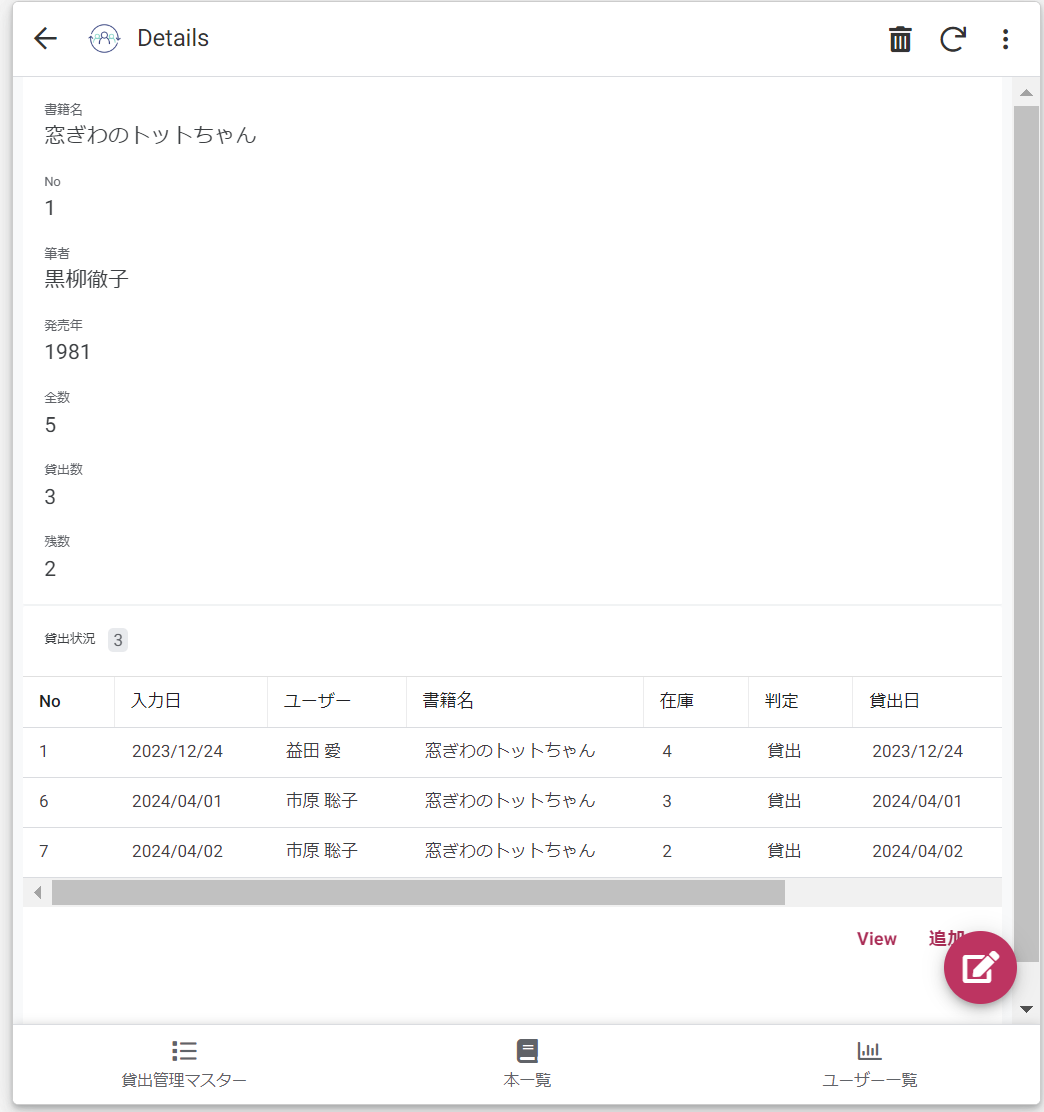Click the app logo beside Details
This screenshot has width=1044, height=1112.
(104, 39)
